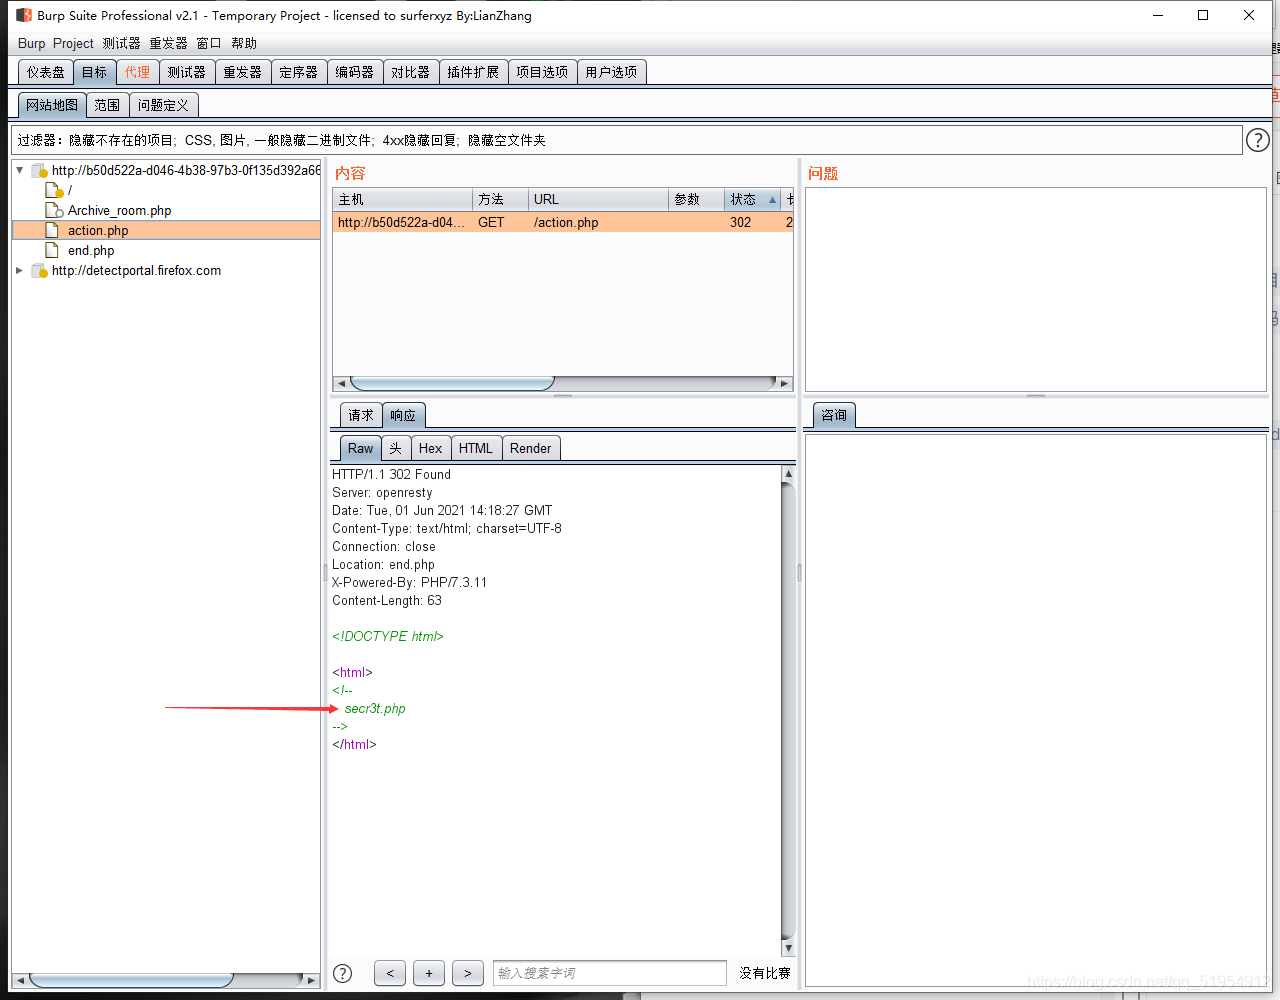Select the Hex view tab
This screenshot has width=1280, height=1000.
pos(430,448)
